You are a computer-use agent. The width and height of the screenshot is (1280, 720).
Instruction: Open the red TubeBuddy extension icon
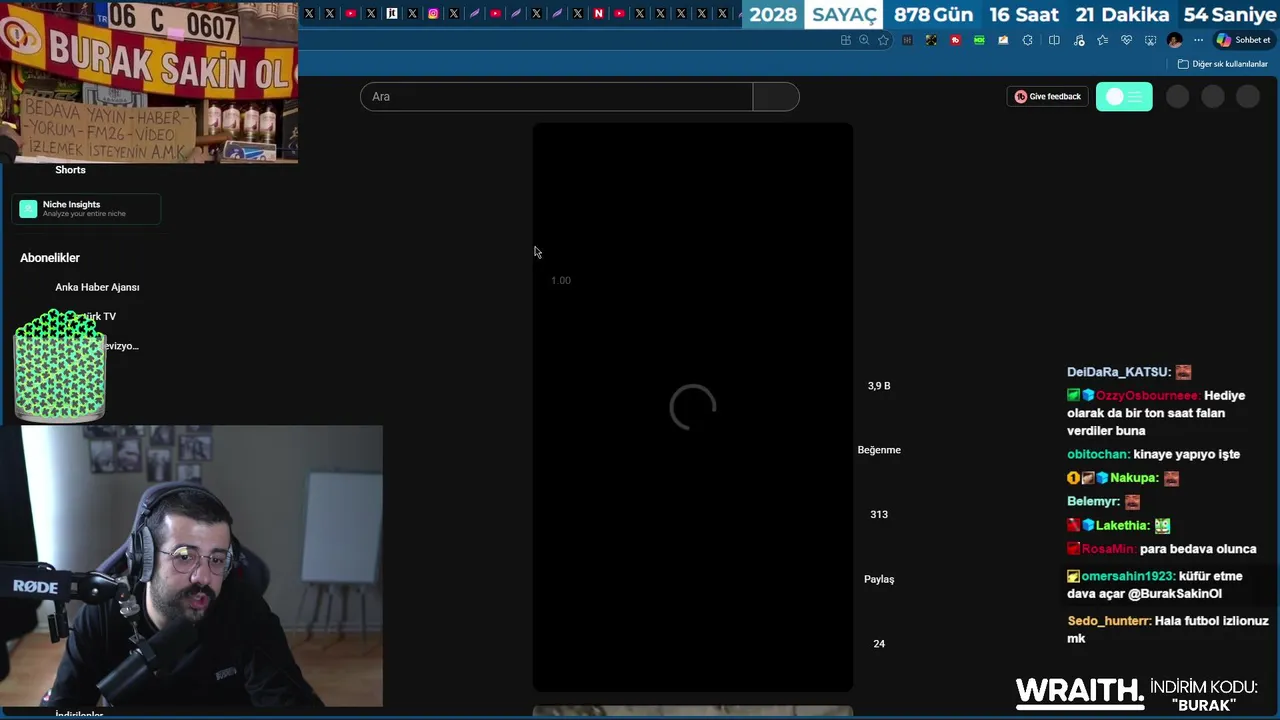point(955,40)
